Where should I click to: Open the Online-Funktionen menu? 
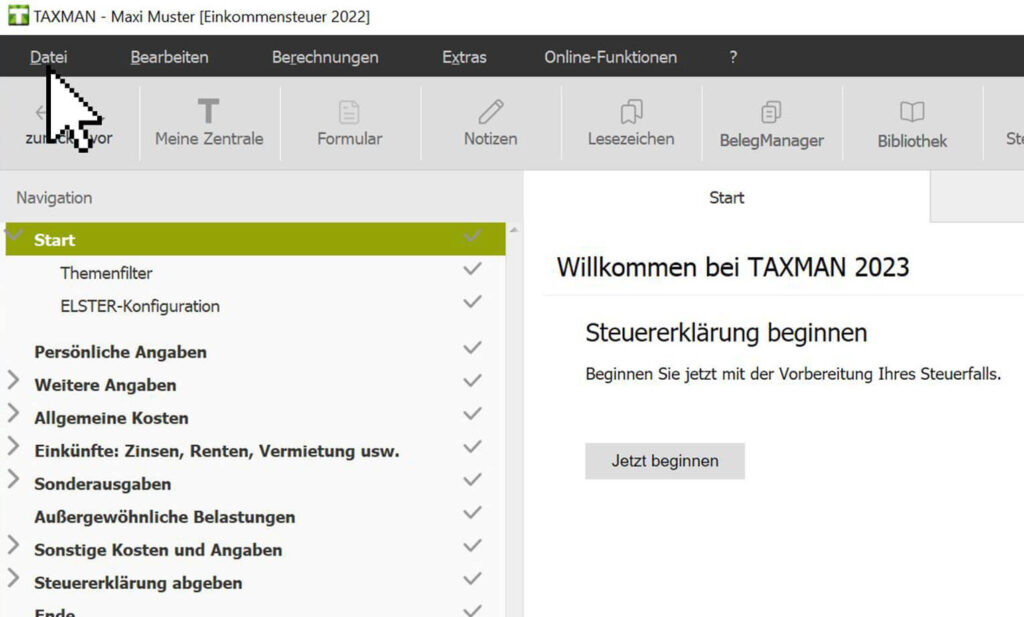click(x=611, y=57)
